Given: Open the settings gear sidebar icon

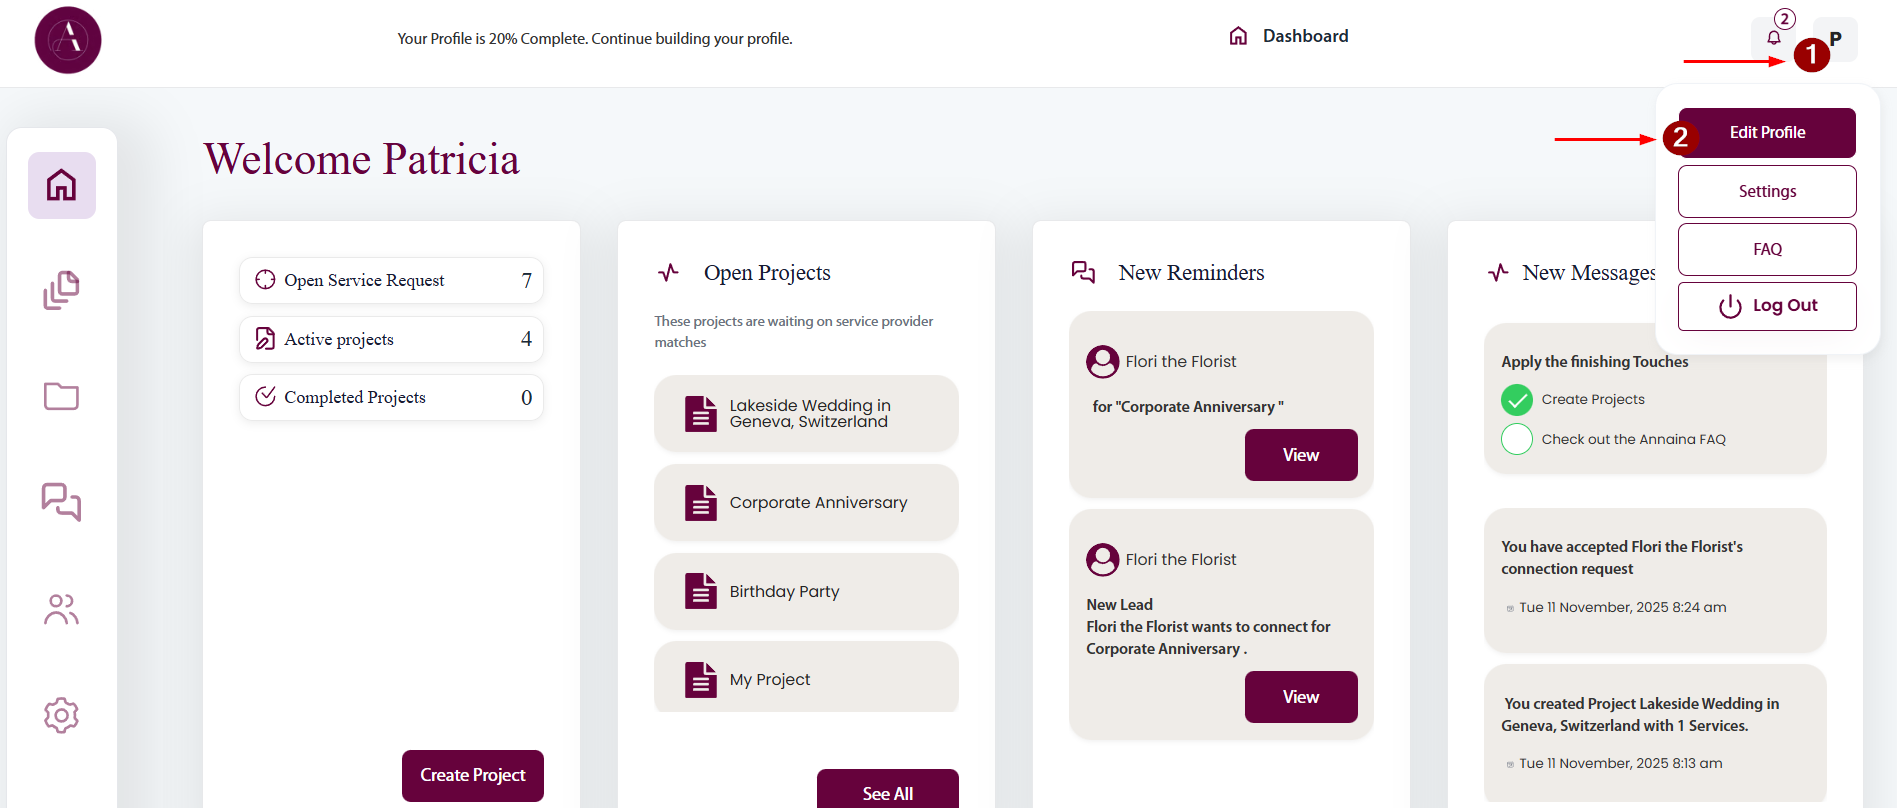Looking at the screenshot, I should pos(62,715).
